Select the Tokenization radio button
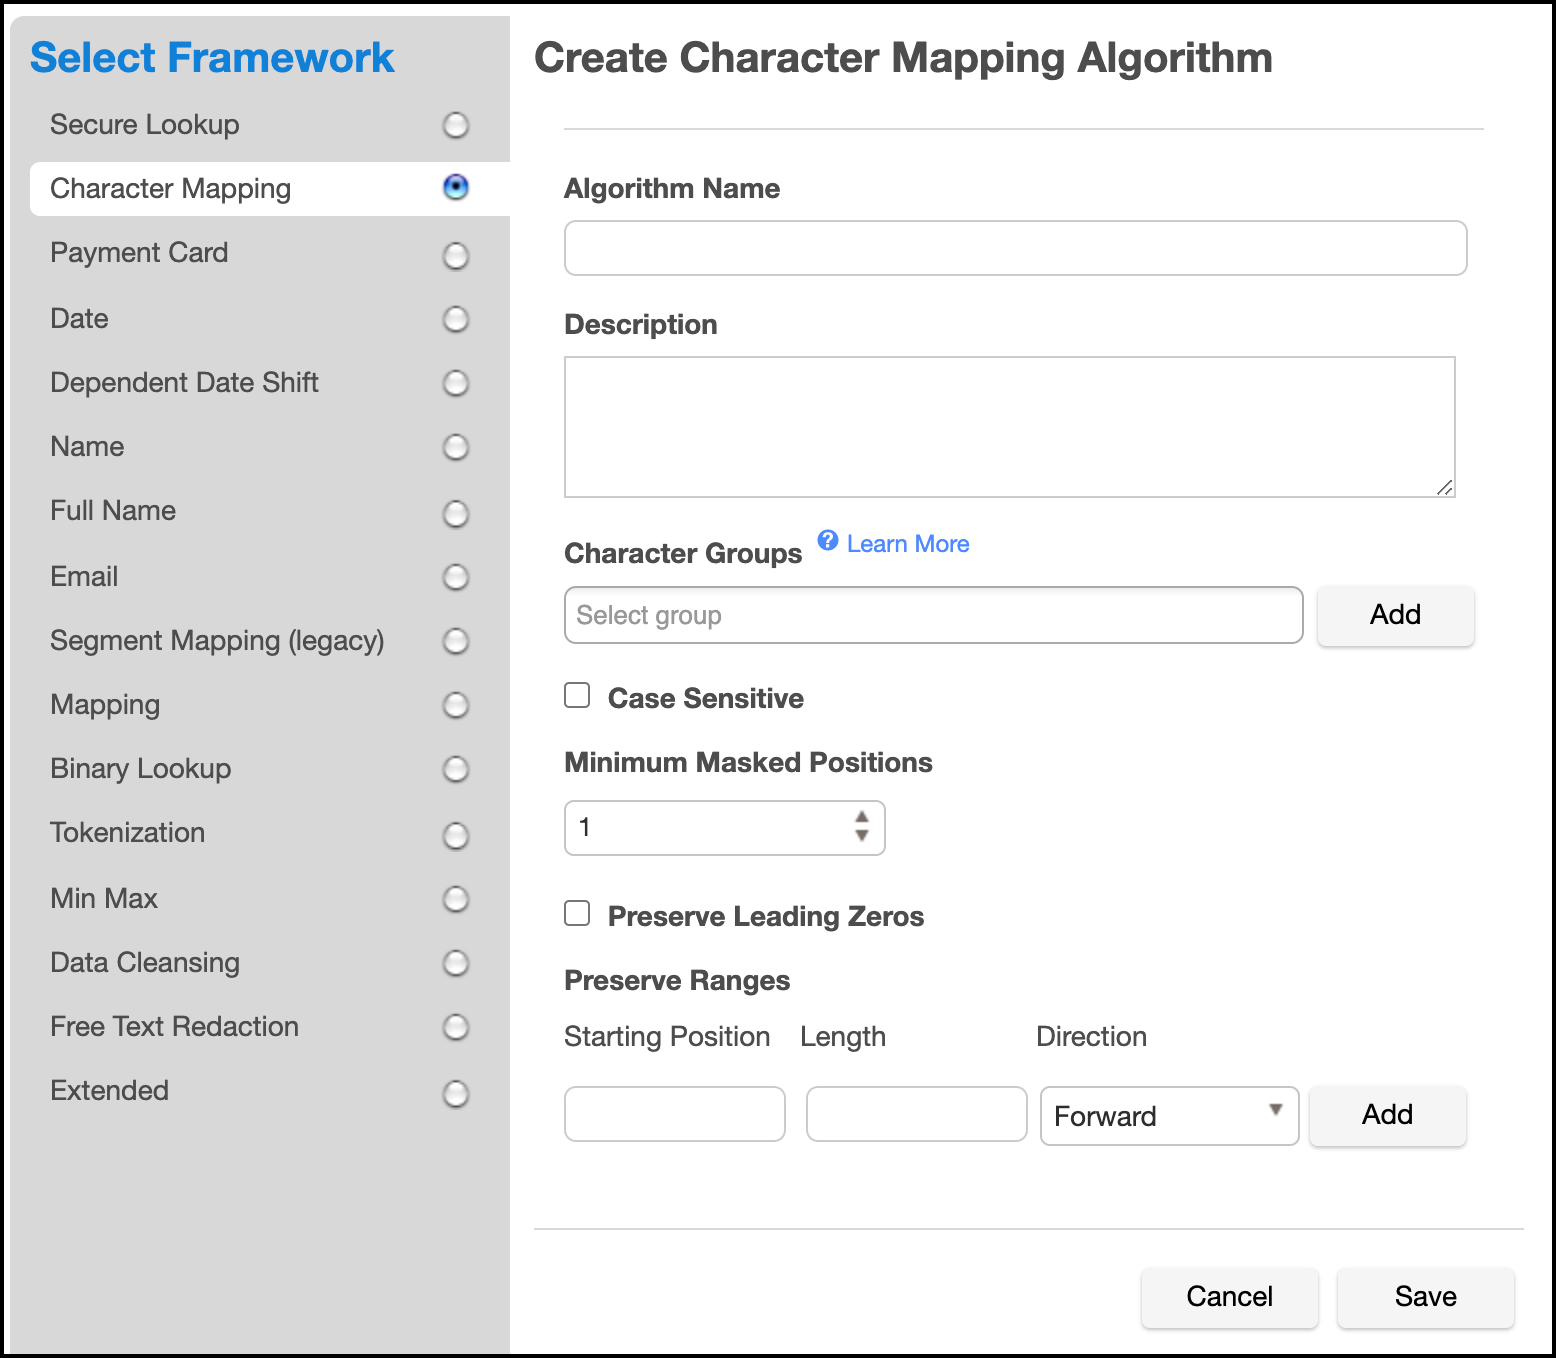 (x=456, y=835)
